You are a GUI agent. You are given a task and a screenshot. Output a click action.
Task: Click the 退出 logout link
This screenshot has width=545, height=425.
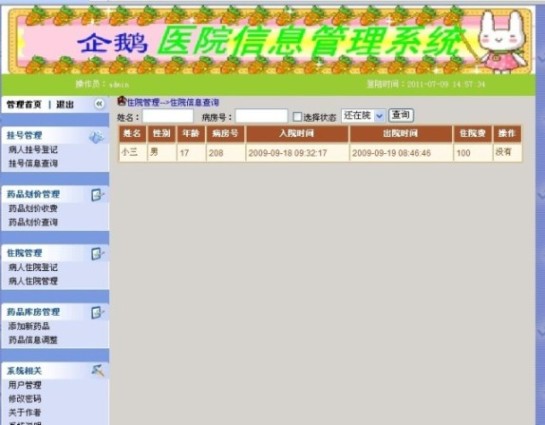65,104
